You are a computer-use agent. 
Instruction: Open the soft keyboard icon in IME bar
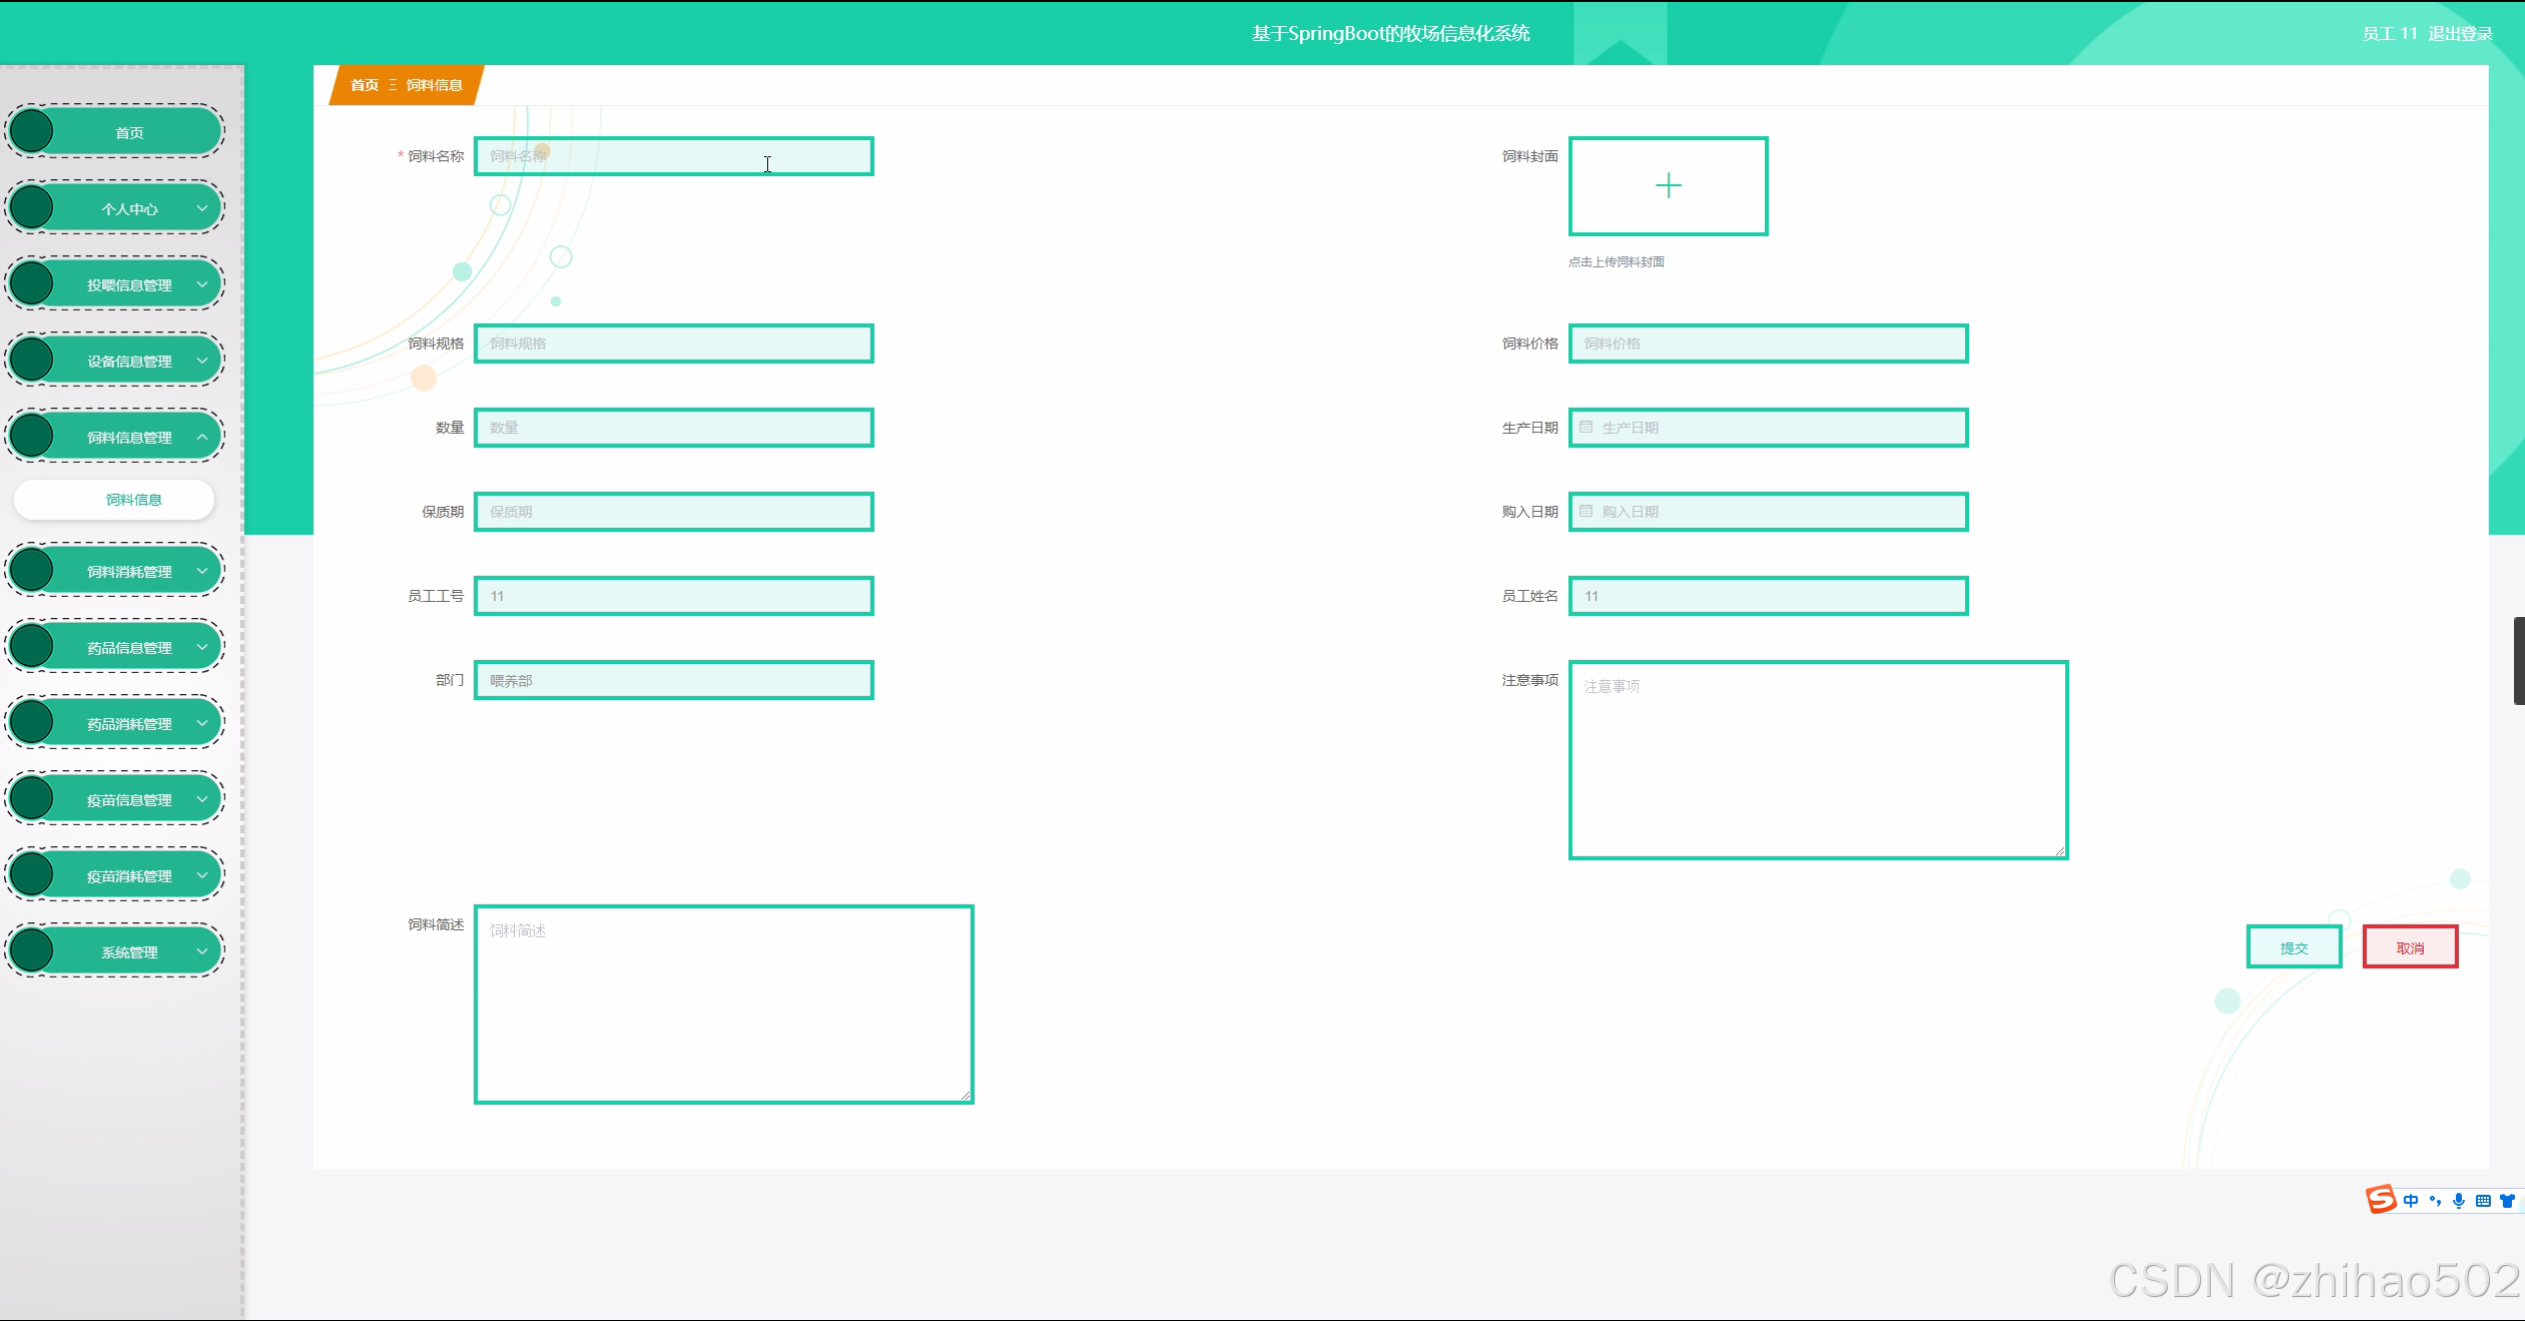click(2483, 1200)
